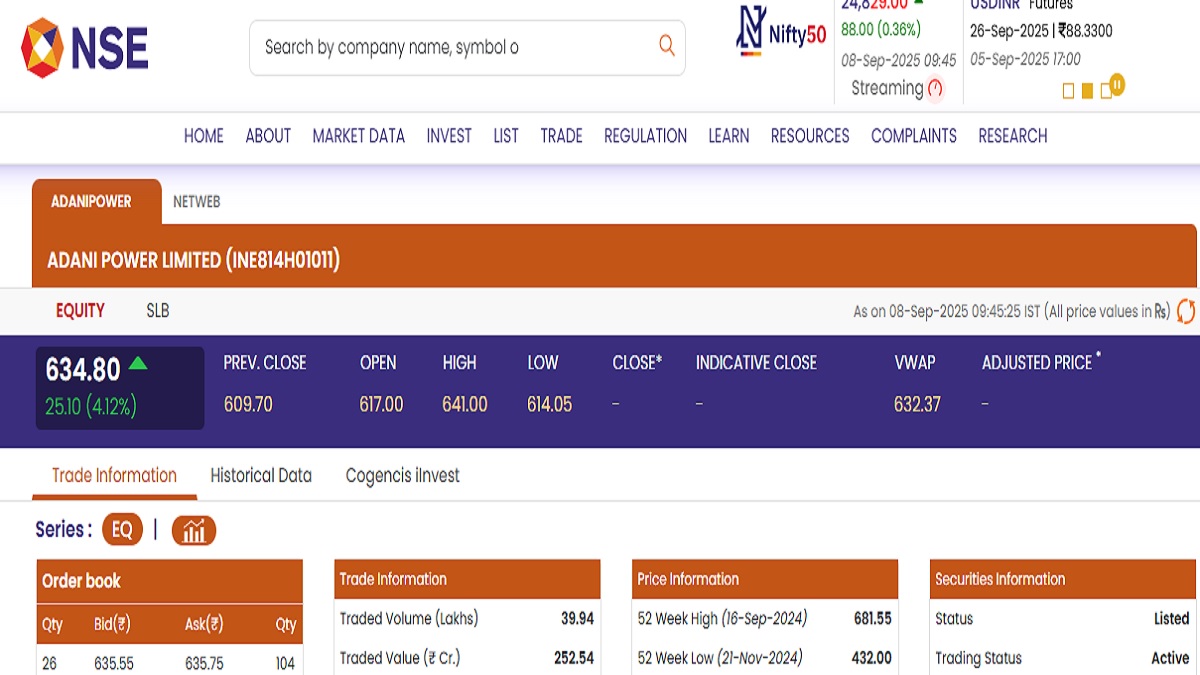Select the EQUITY segment
Image resolution: width=1200 pixels, height=675 pixels.
[80, 311]
